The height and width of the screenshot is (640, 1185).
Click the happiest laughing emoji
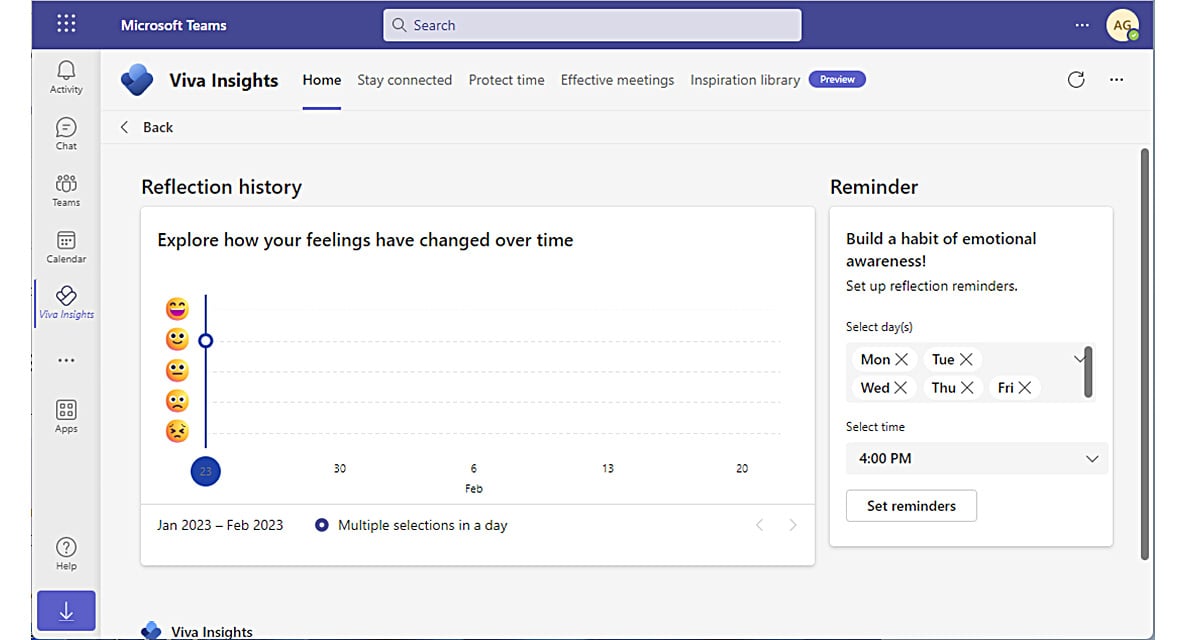177,309
